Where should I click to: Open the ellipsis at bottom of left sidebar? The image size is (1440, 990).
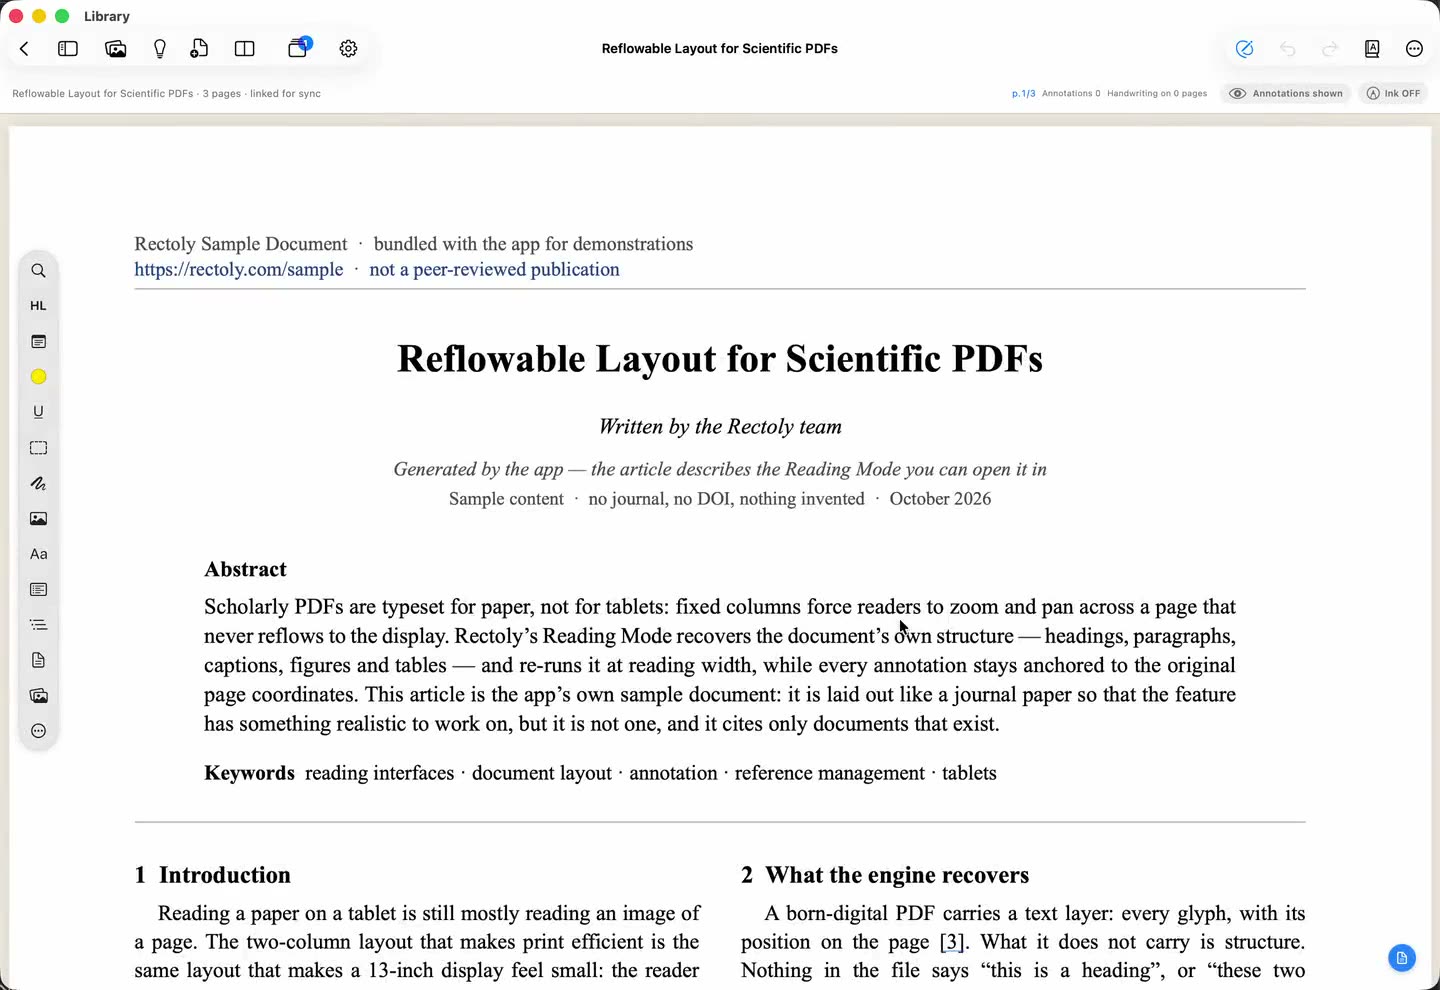coord(38,731)
